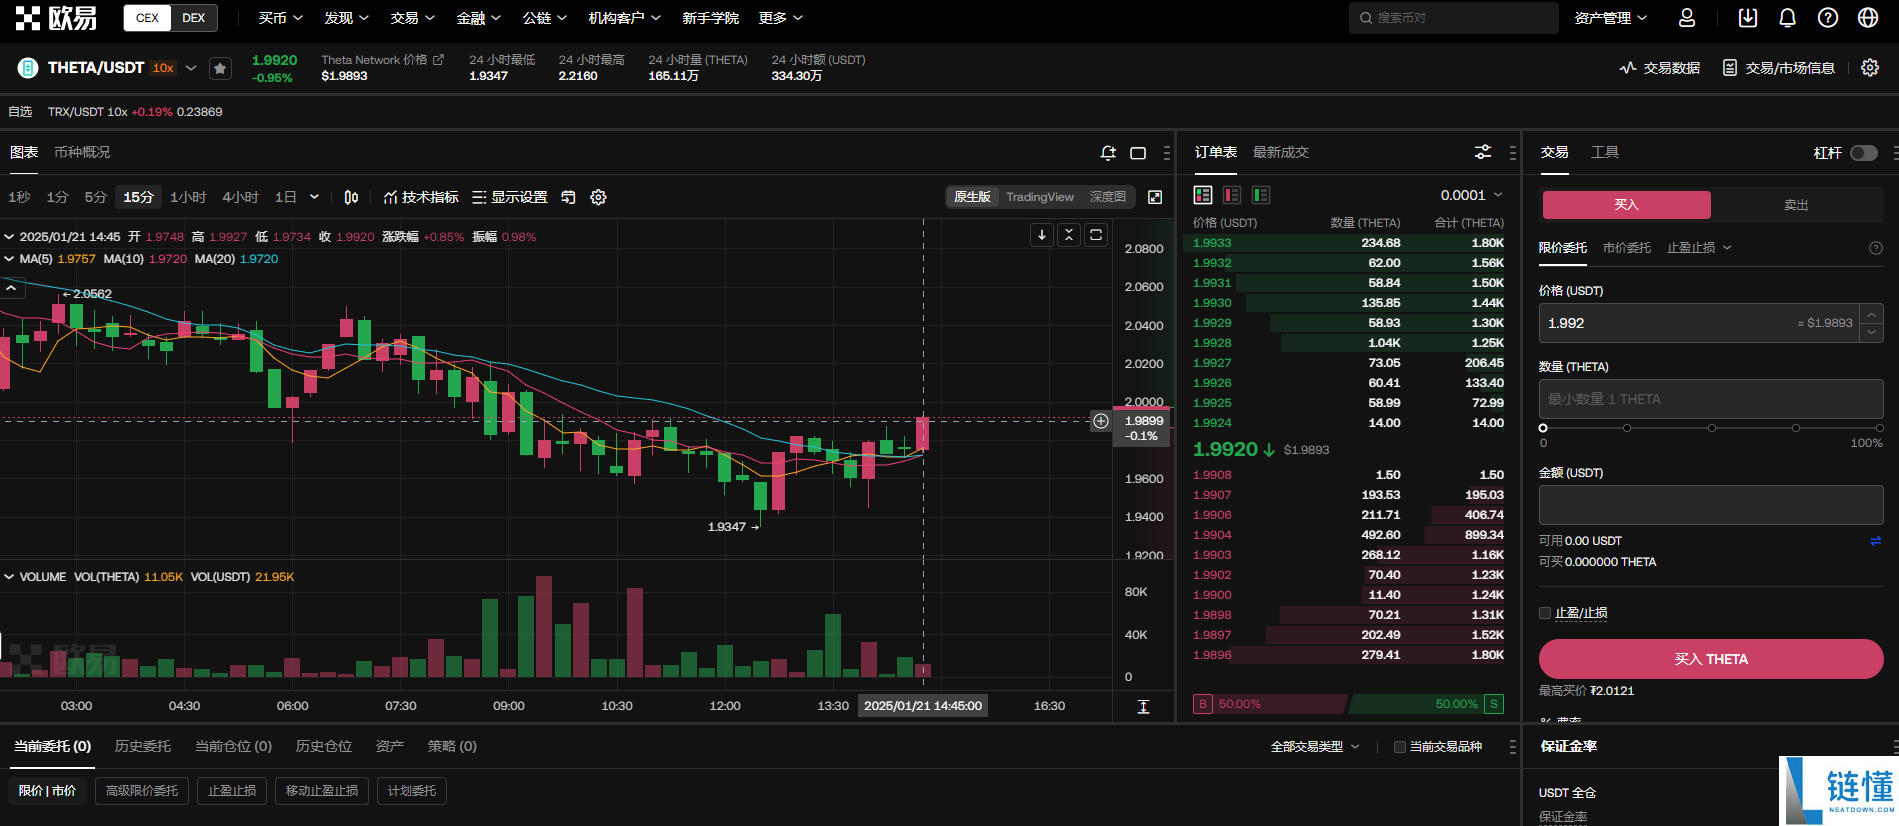Open 显示设置 display settings
The image size is (1899, 826).
pos(510,197)
